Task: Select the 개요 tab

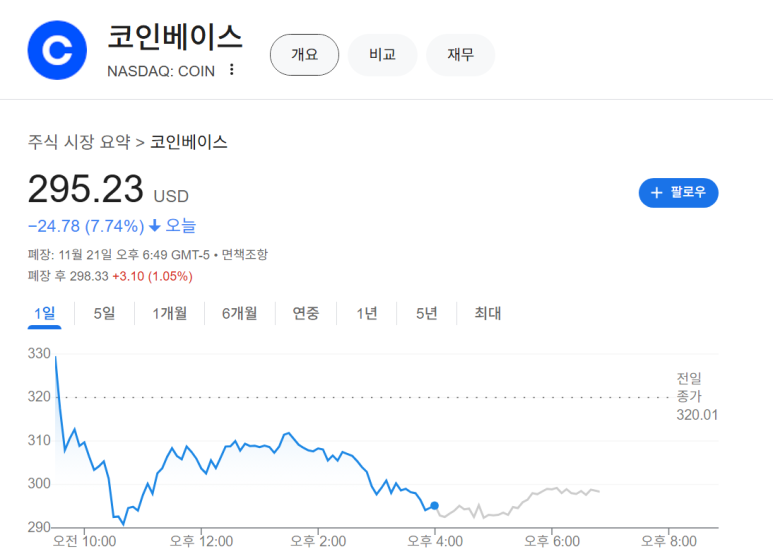Action: pos(304,55)
